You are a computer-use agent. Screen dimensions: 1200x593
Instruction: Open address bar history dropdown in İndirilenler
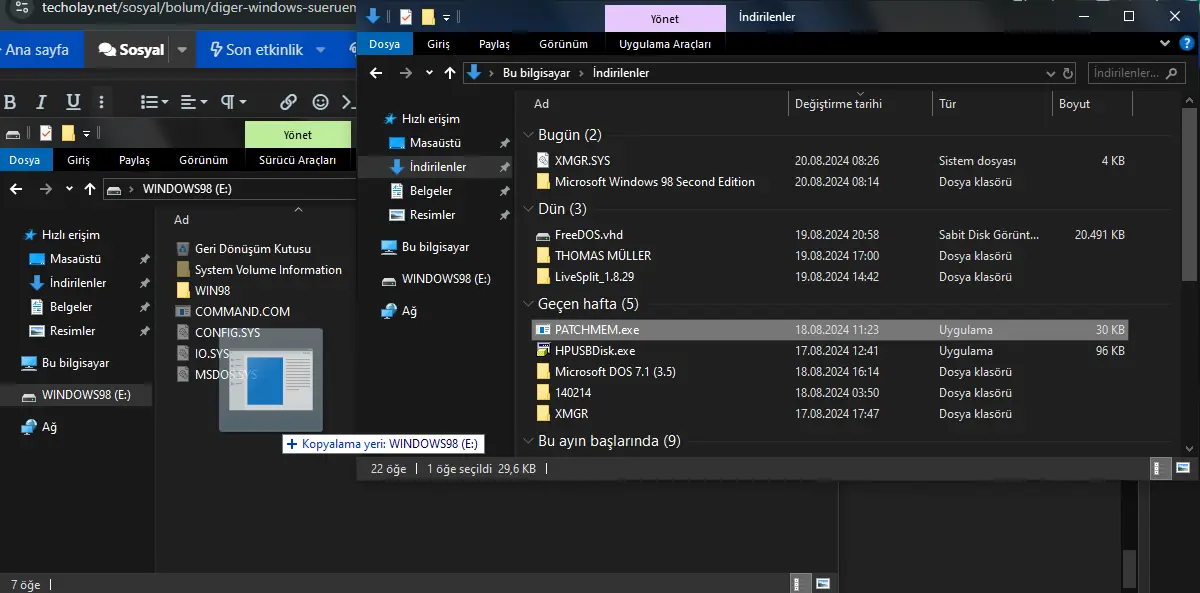(1049, 73)
